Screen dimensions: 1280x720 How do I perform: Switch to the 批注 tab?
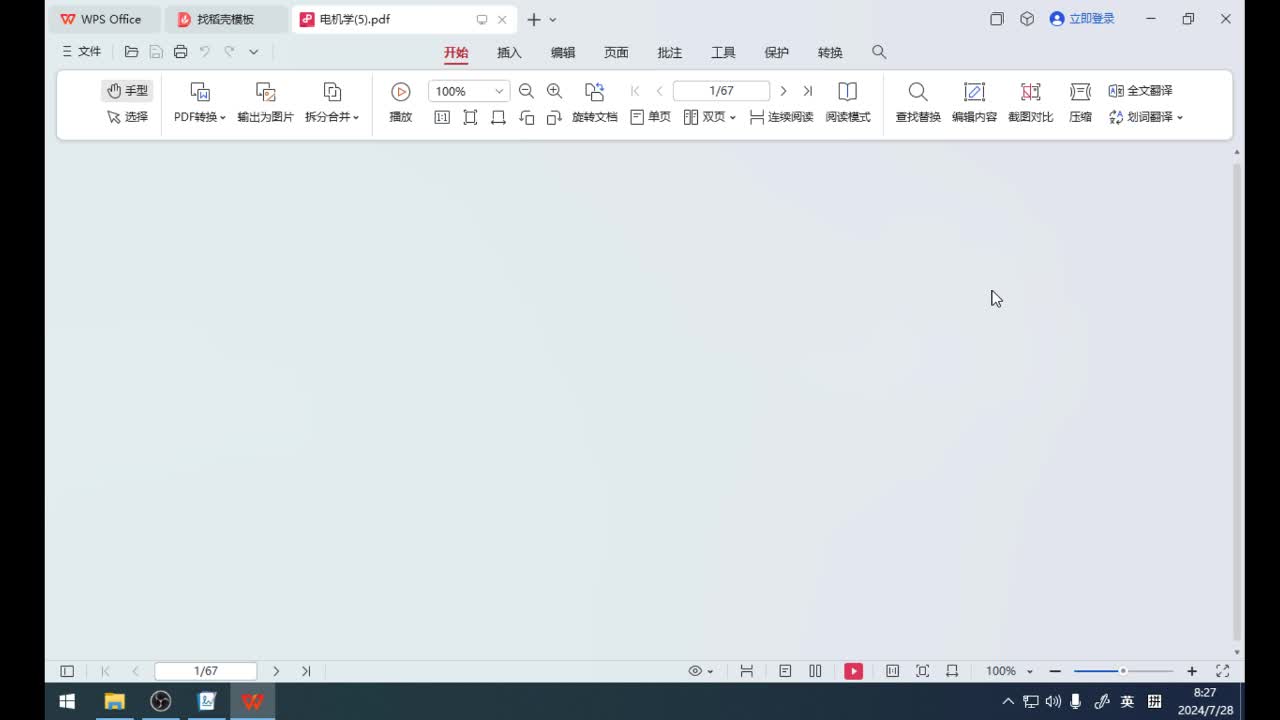pos(670,52)
